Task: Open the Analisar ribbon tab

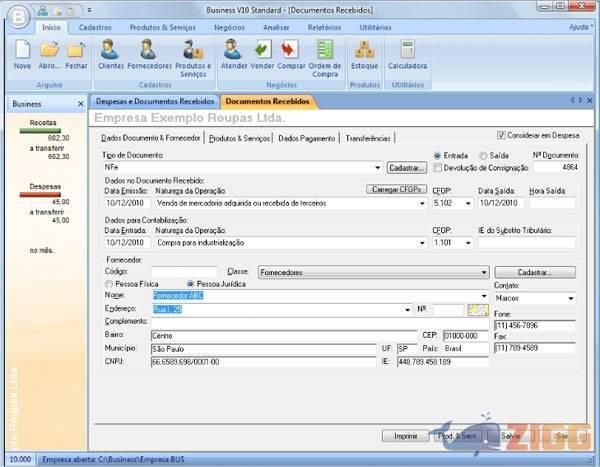Action: point(276,28)
